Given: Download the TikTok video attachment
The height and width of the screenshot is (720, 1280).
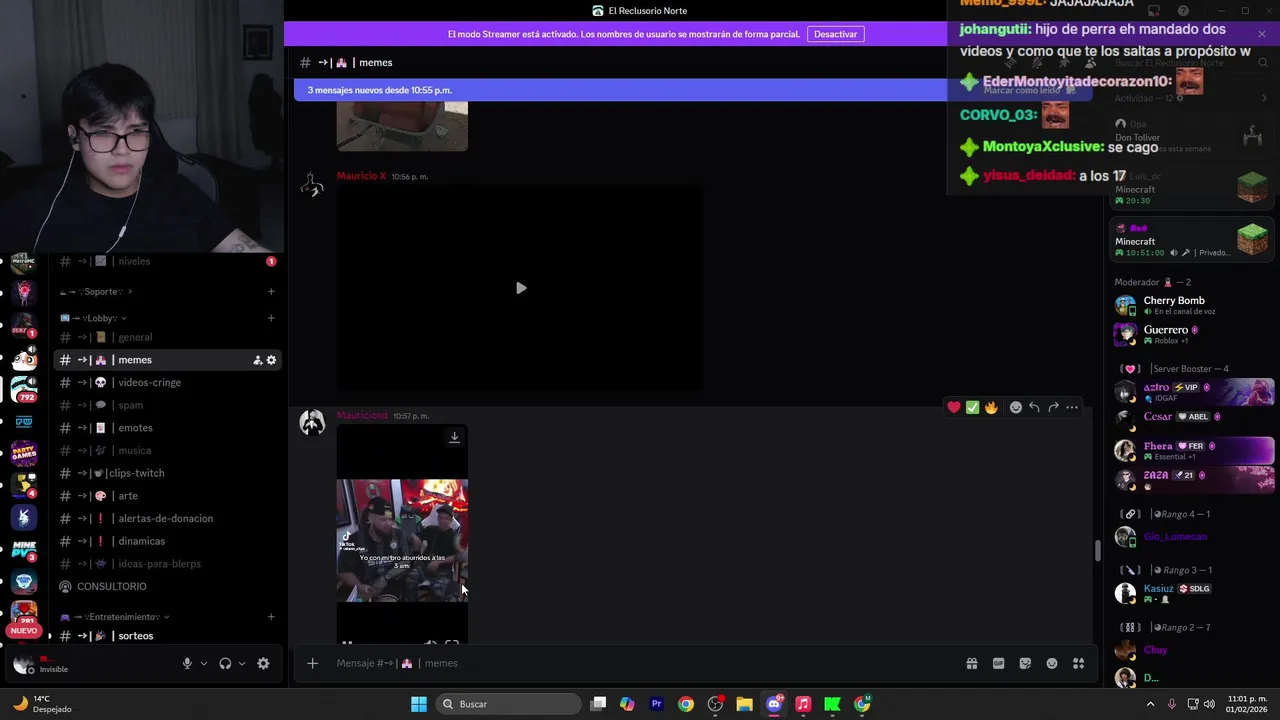Looking at the screenshot, I should [454, 437].
